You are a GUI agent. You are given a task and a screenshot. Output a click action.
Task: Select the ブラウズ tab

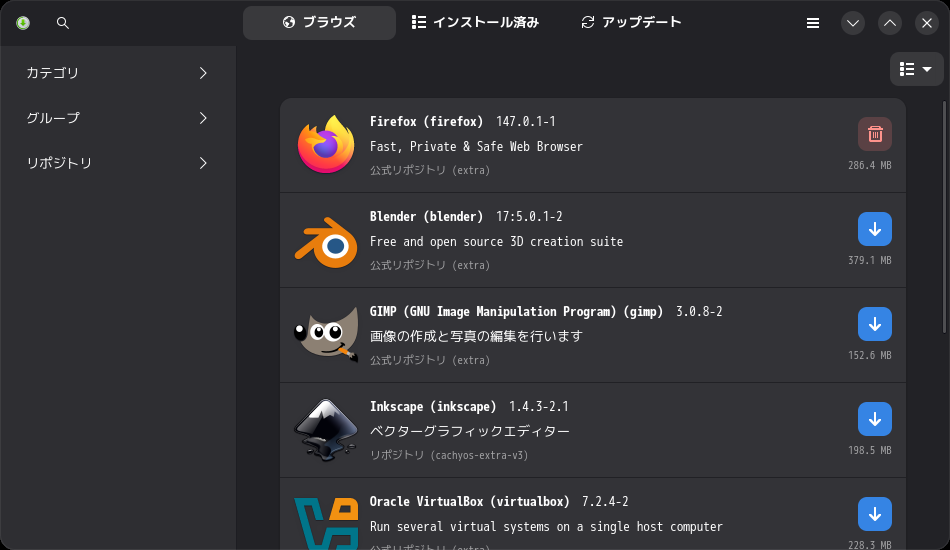pos(319,22)
